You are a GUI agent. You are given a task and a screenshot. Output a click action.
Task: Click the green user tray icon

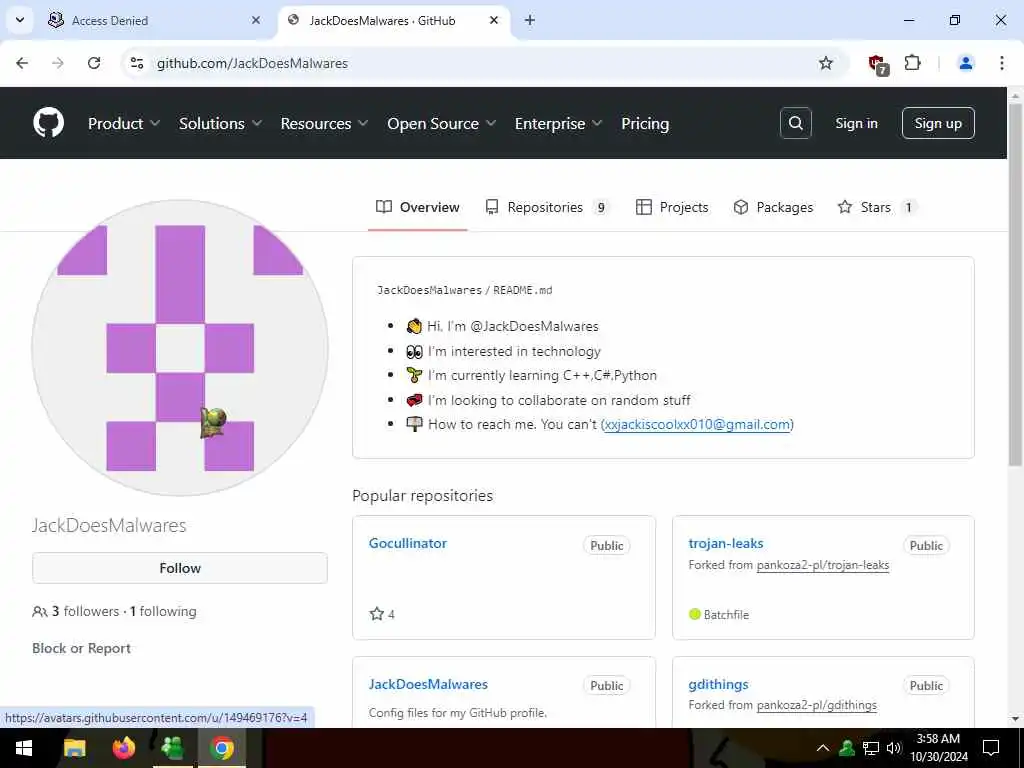847,748
